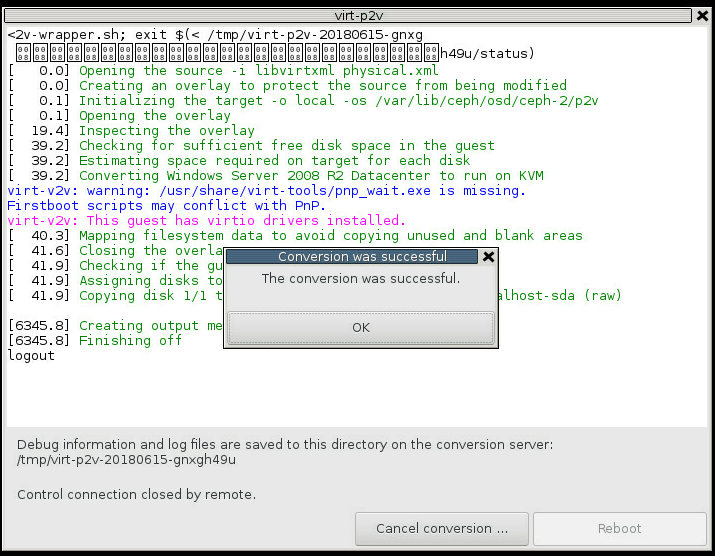
Task: Click the 'The conversion was successful.' message
Action: 361,278
